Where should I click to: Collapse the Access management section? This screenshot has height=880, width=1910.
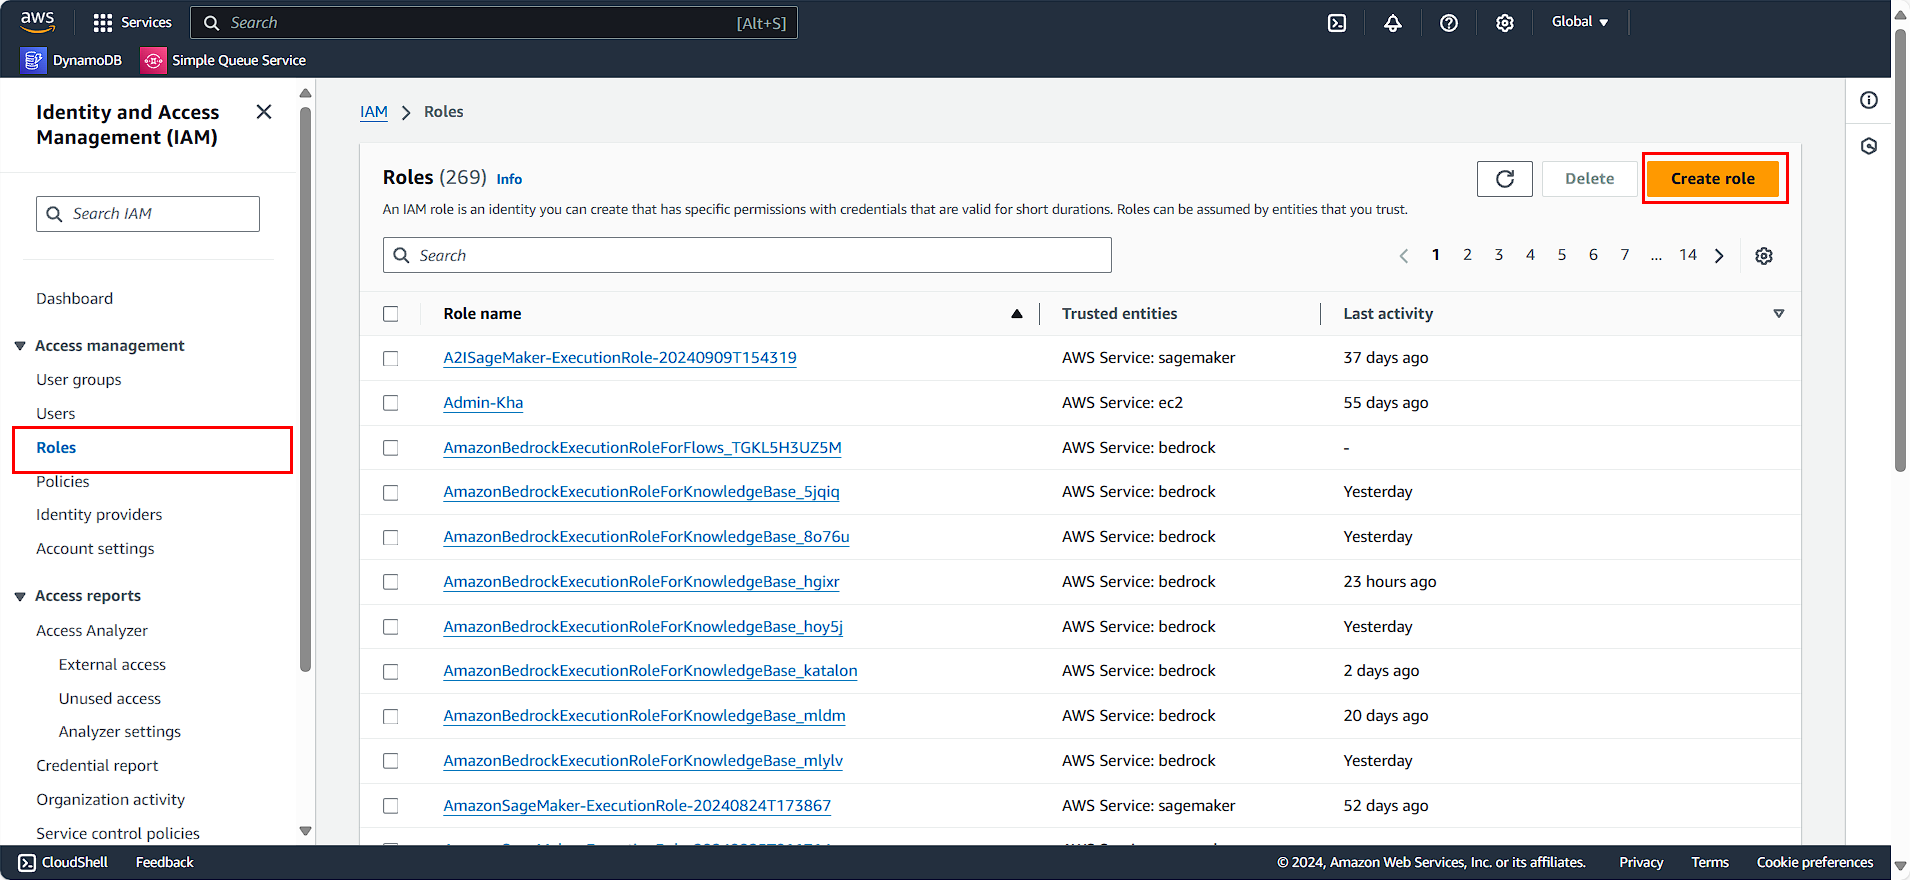(20, 346)
